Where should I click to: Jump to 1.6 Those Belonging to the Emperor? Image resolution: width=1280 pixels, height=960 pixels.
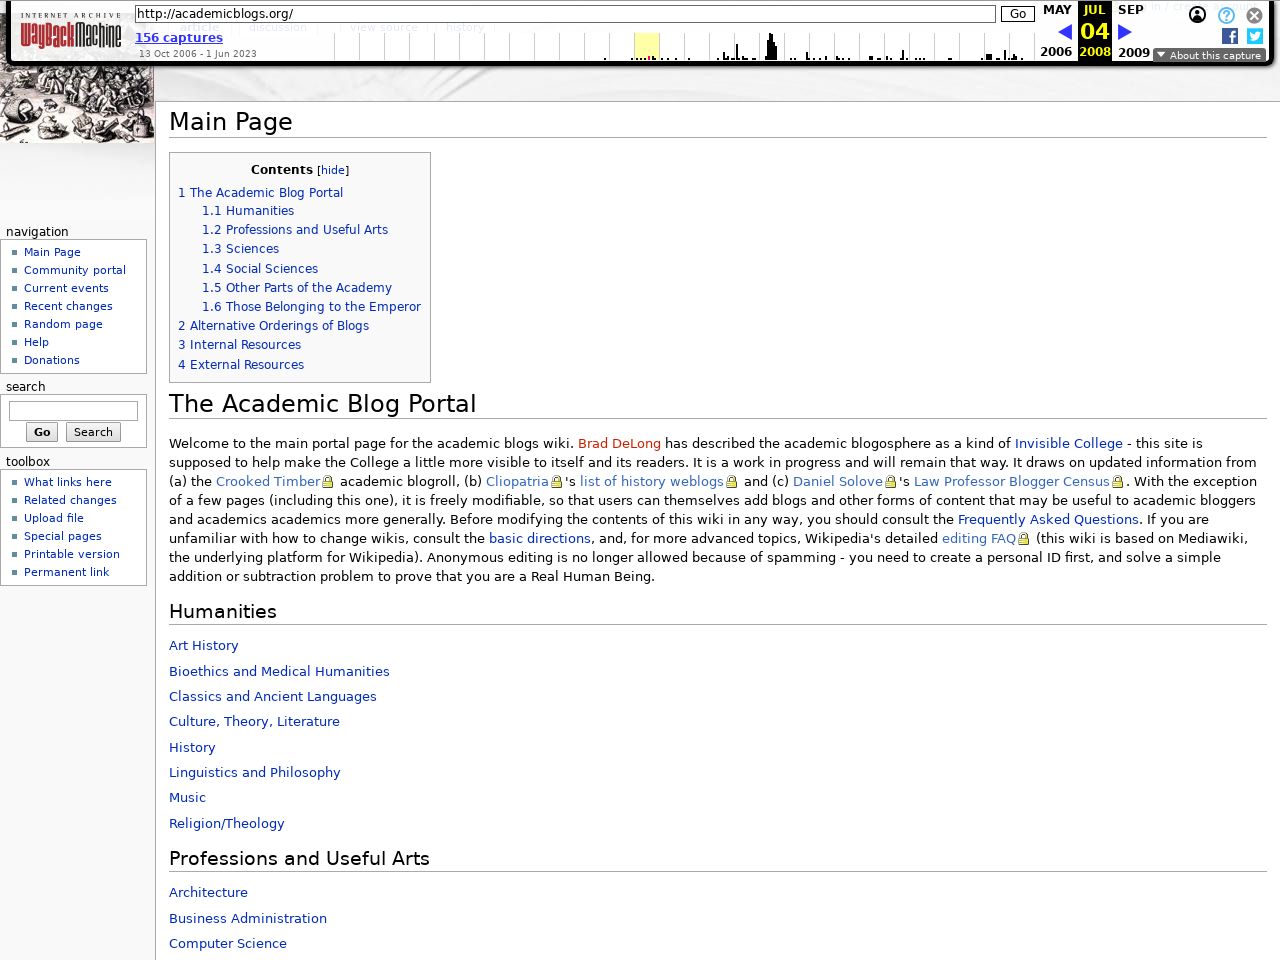point(311,307)
